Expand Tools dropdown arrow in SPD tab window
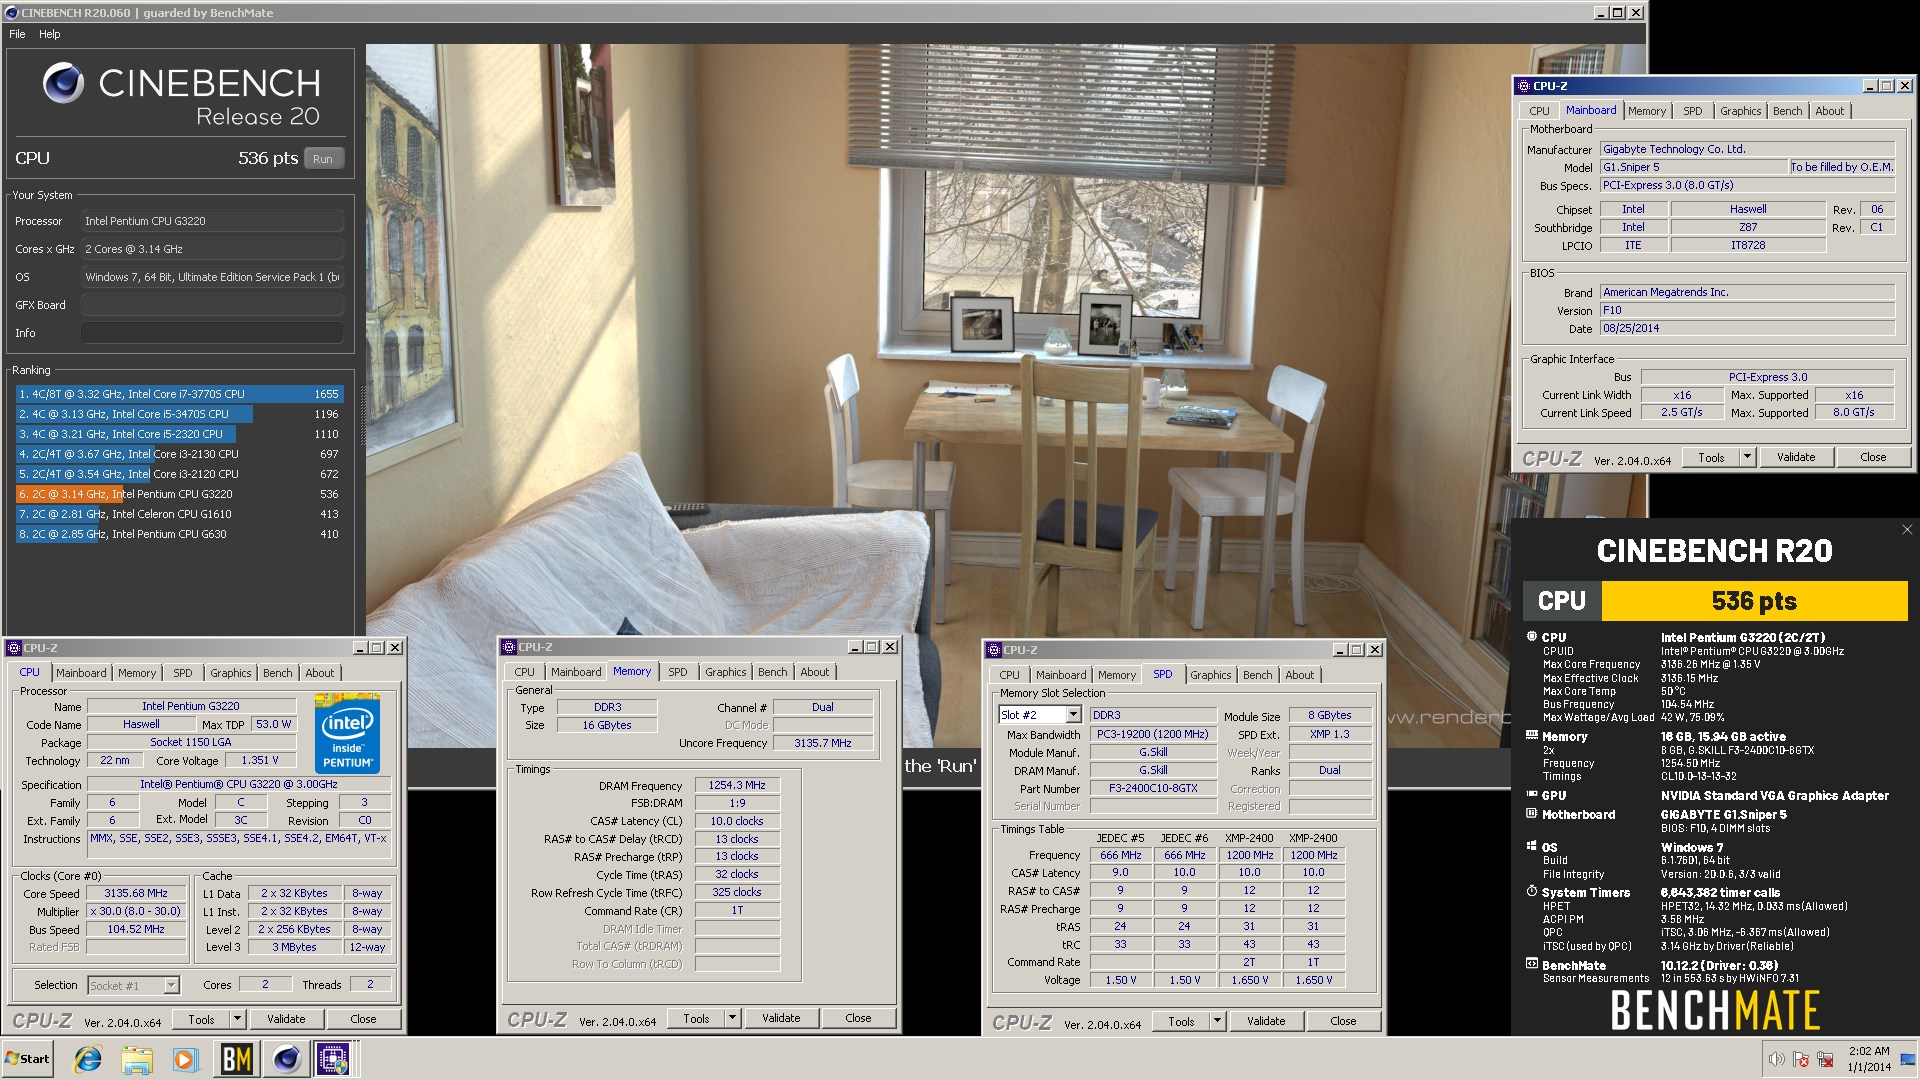This screenshot has width=1920, height=1080. [1217, 1021]
